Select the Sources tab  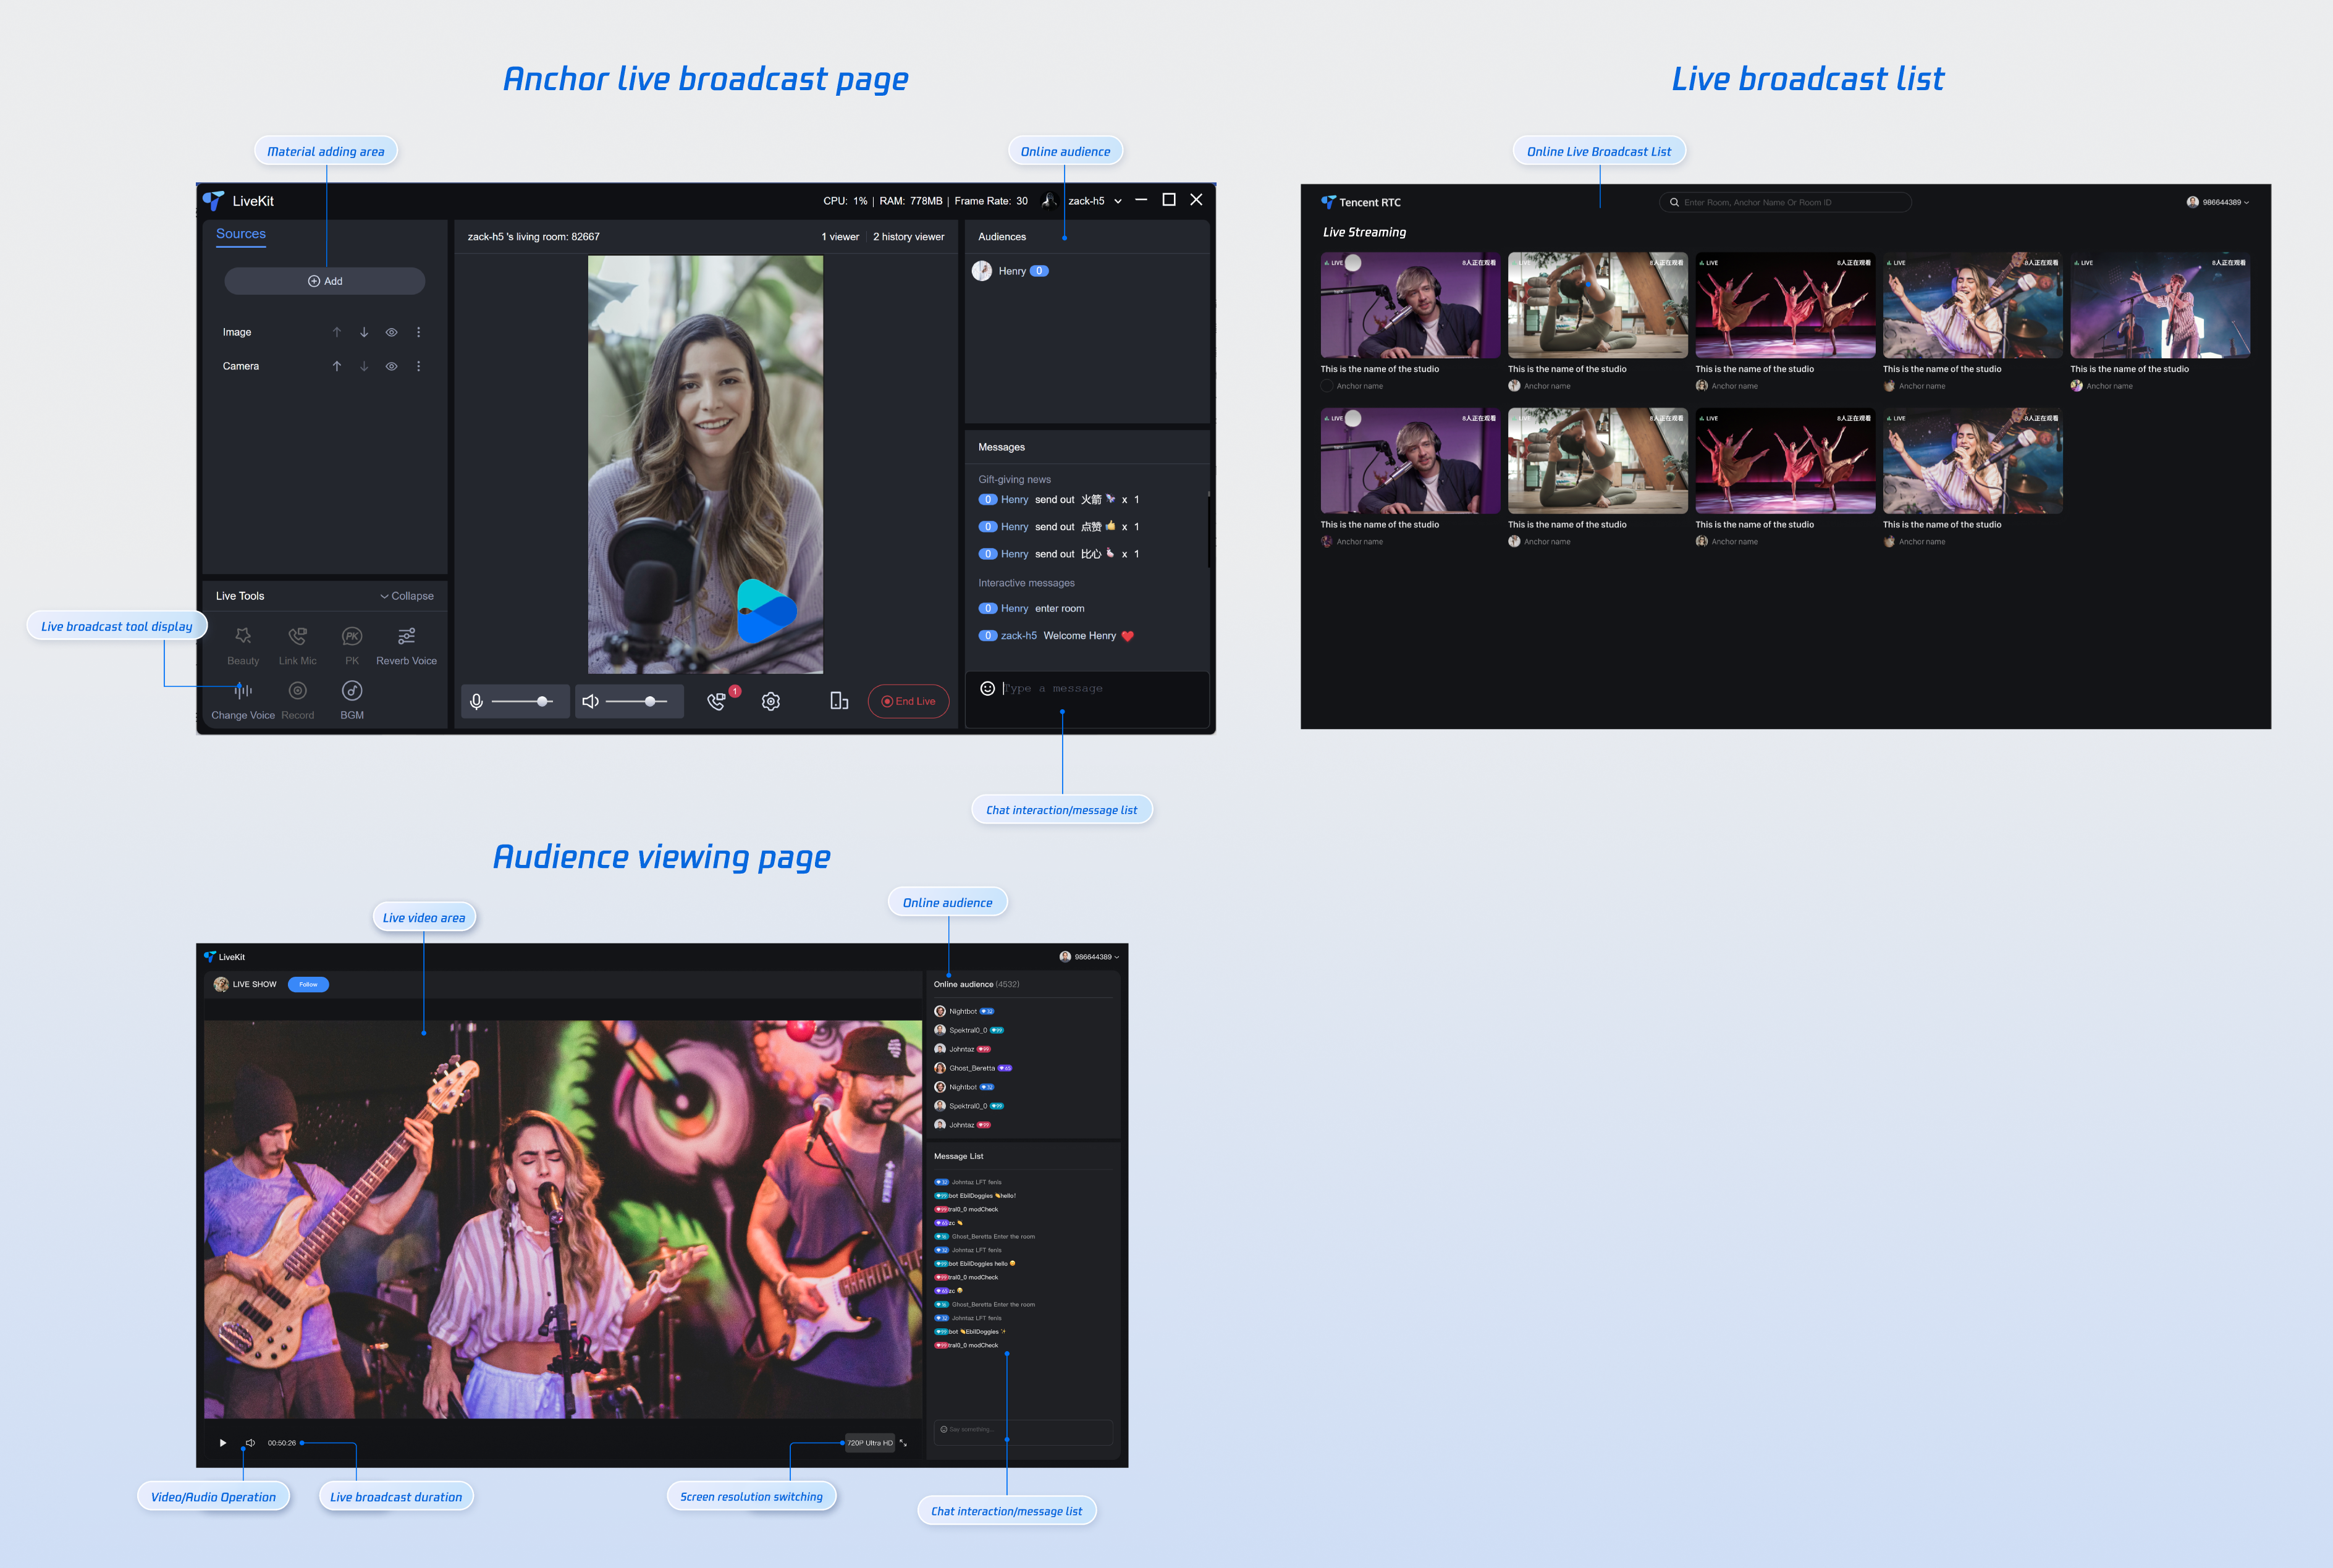241,234
